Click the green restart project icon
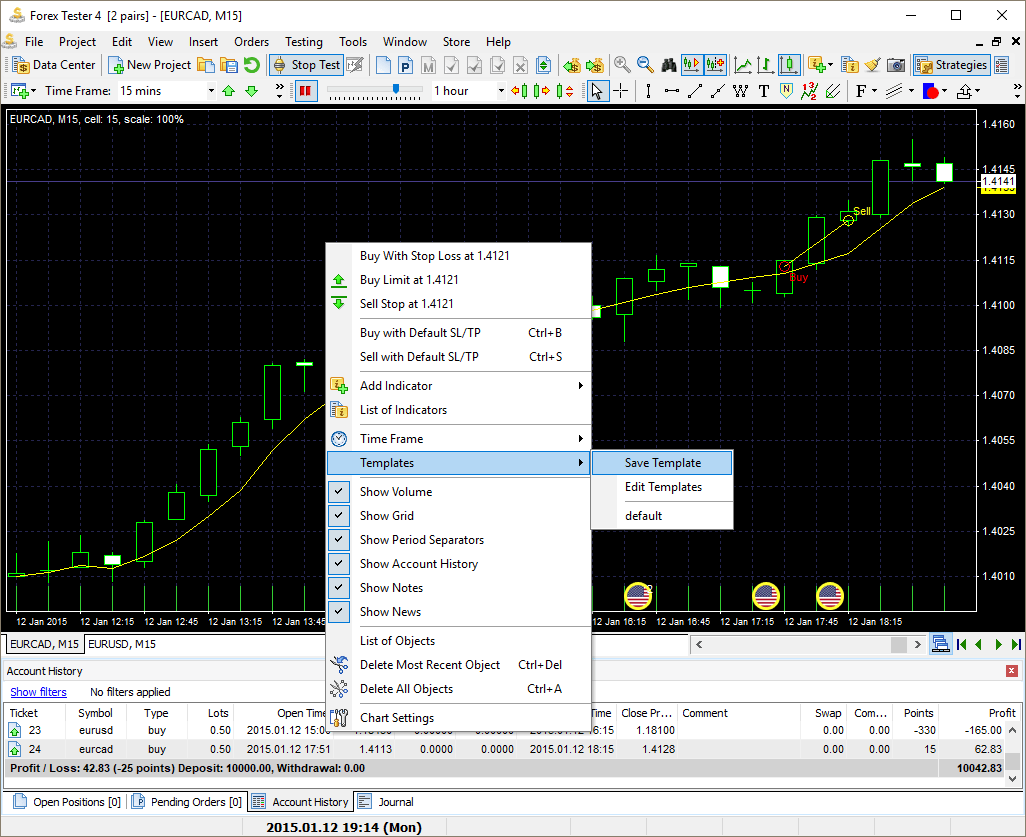This screenshot has height=837, width=1026. (x=252, y=65)
